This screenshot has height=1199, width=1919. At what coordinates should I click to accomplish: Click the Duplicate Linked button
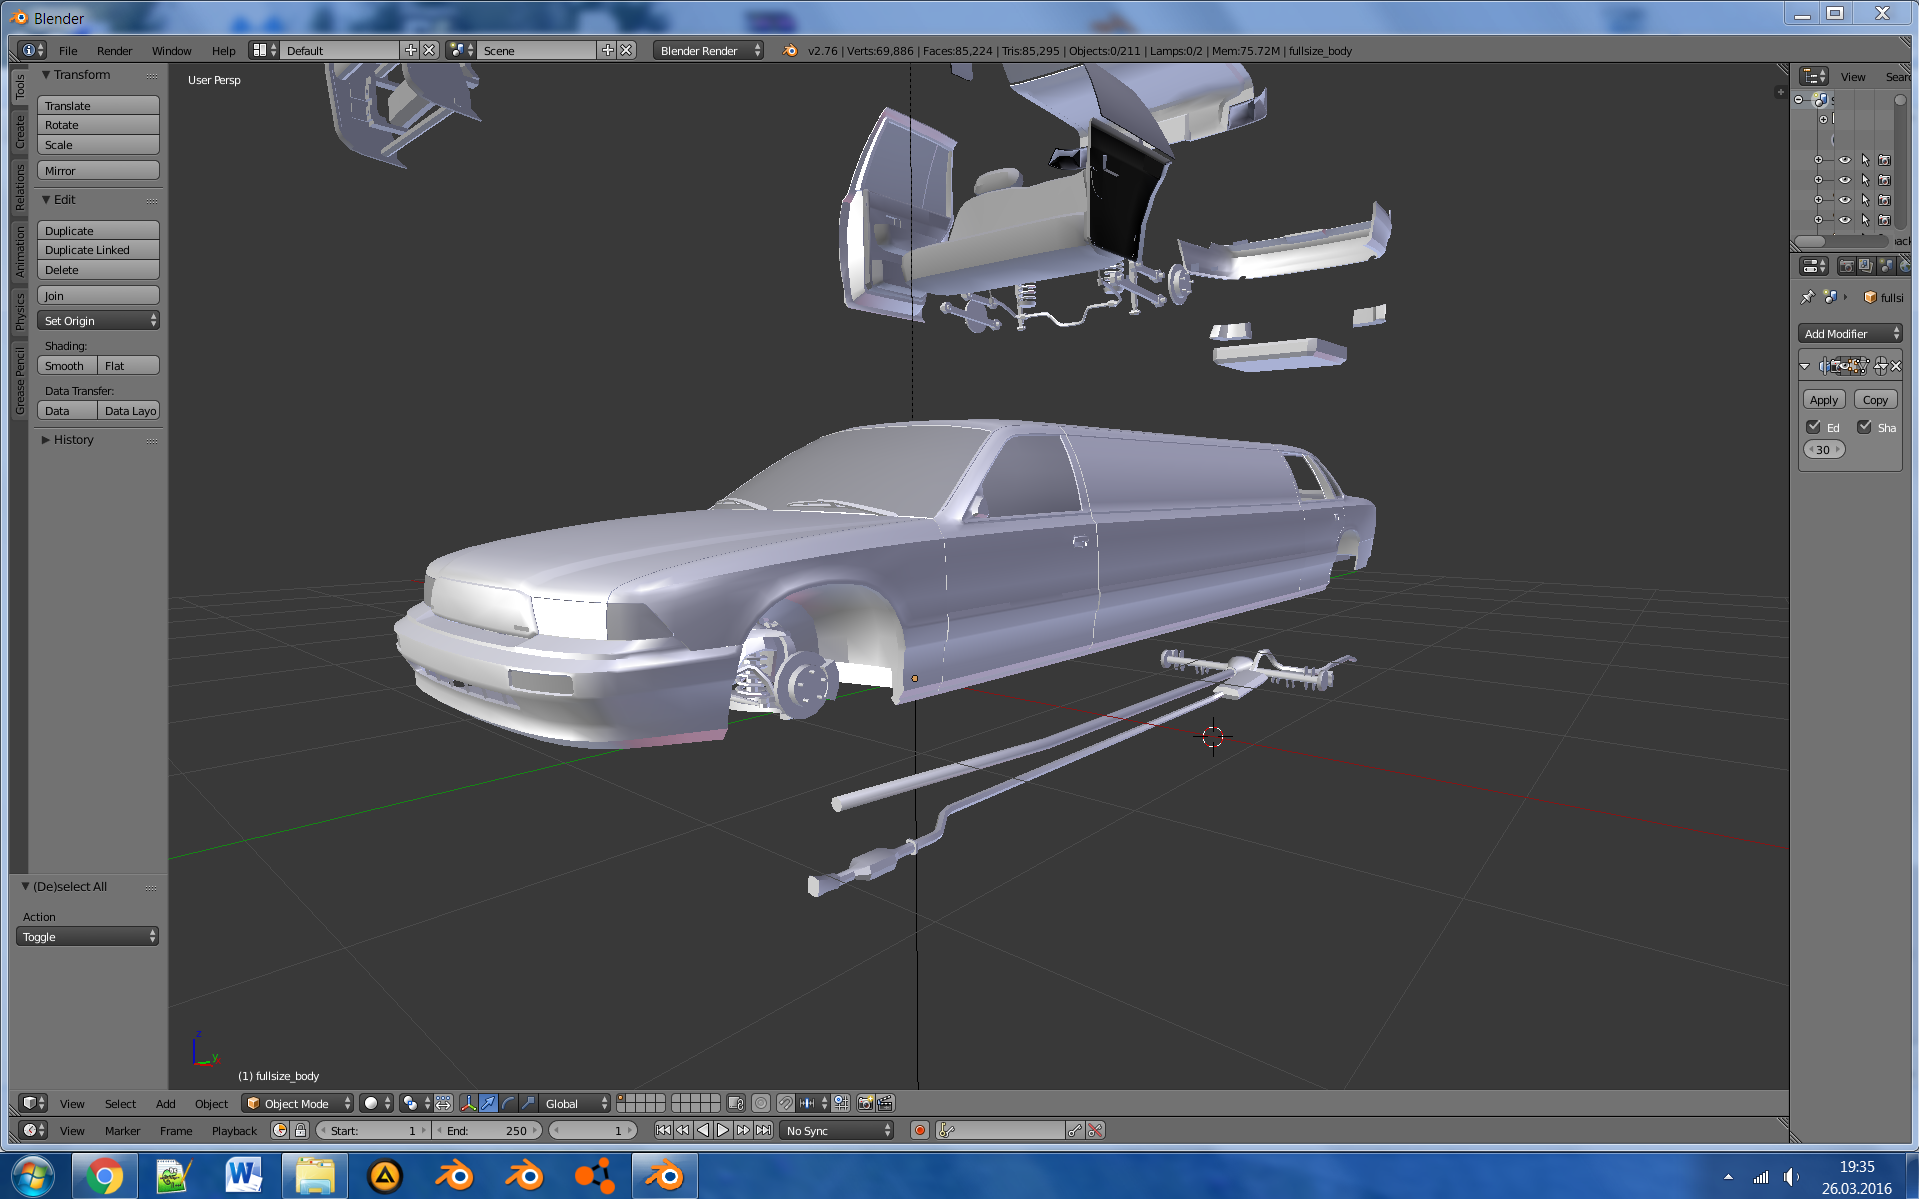[x=98, y=250]
